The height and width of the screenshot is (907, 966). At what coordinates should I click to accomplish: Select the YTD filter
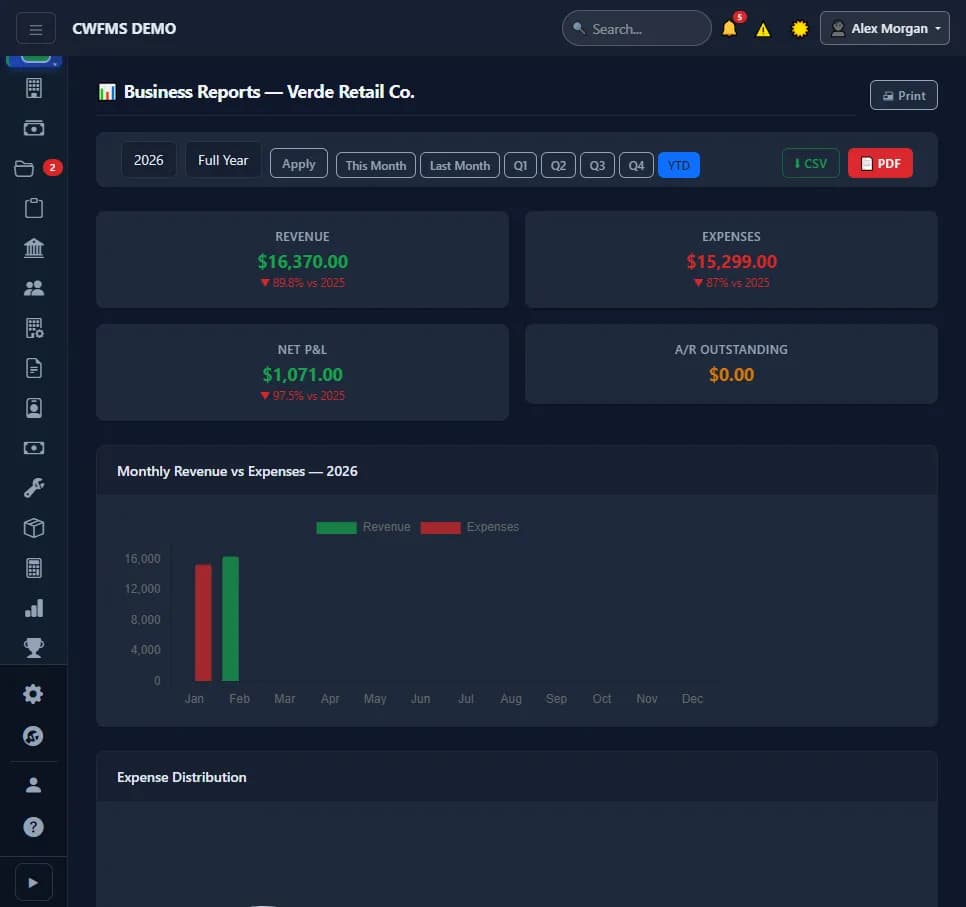point(679,165)
